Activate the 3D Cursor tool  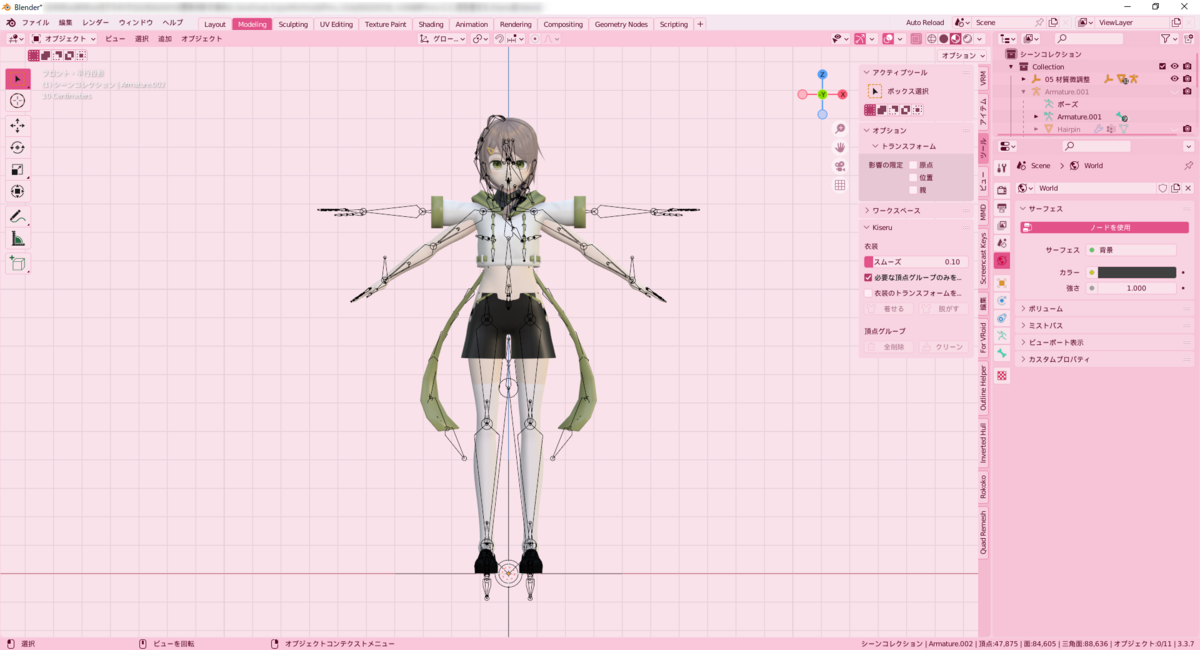tap(18, 101)
